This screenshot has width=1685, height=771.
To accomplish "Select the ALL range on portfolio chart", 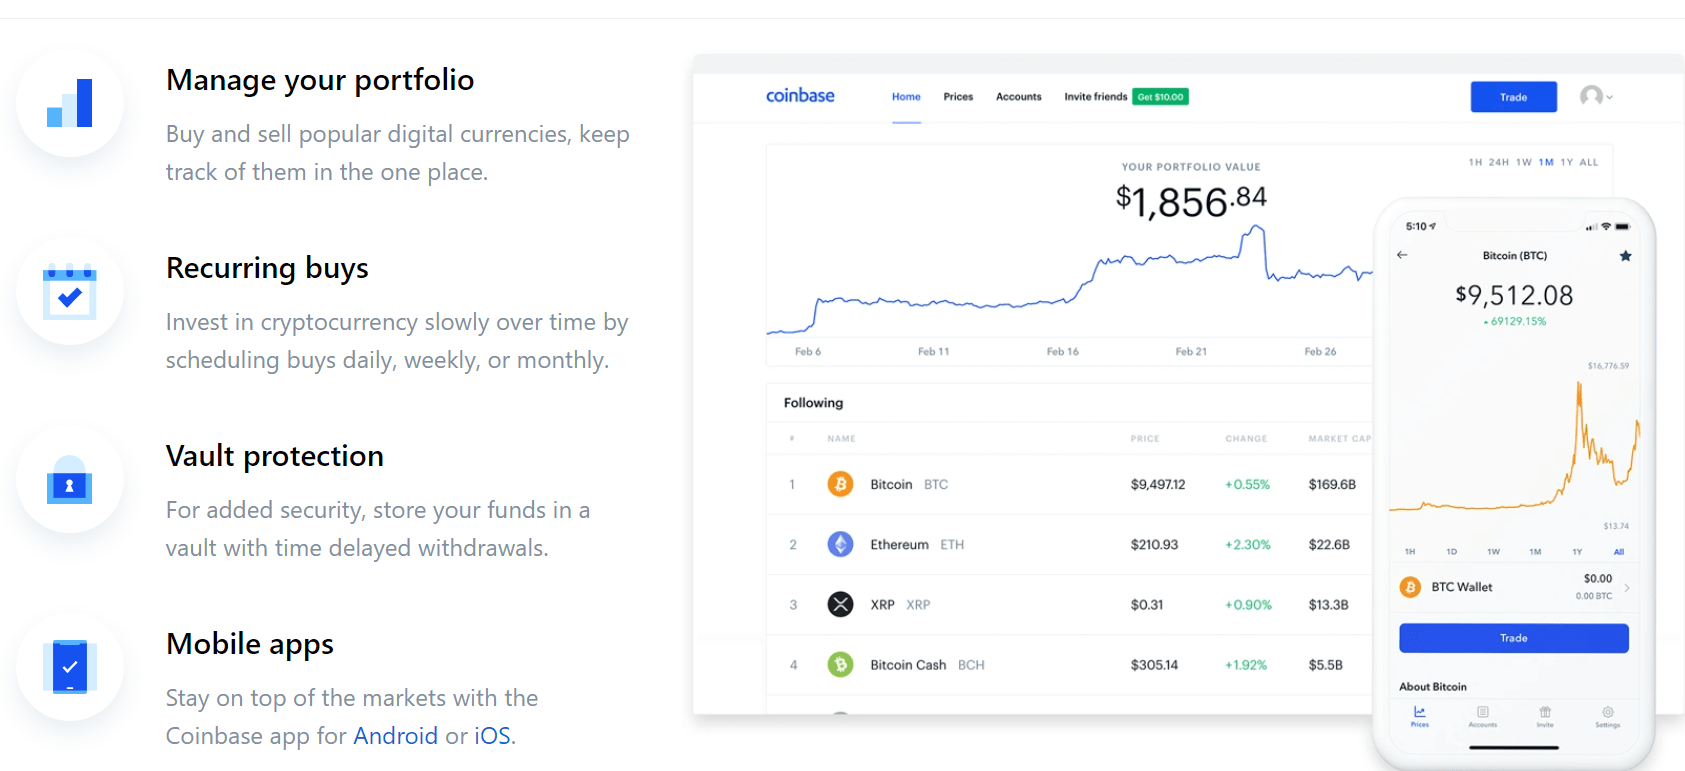I will point(1589,162).
